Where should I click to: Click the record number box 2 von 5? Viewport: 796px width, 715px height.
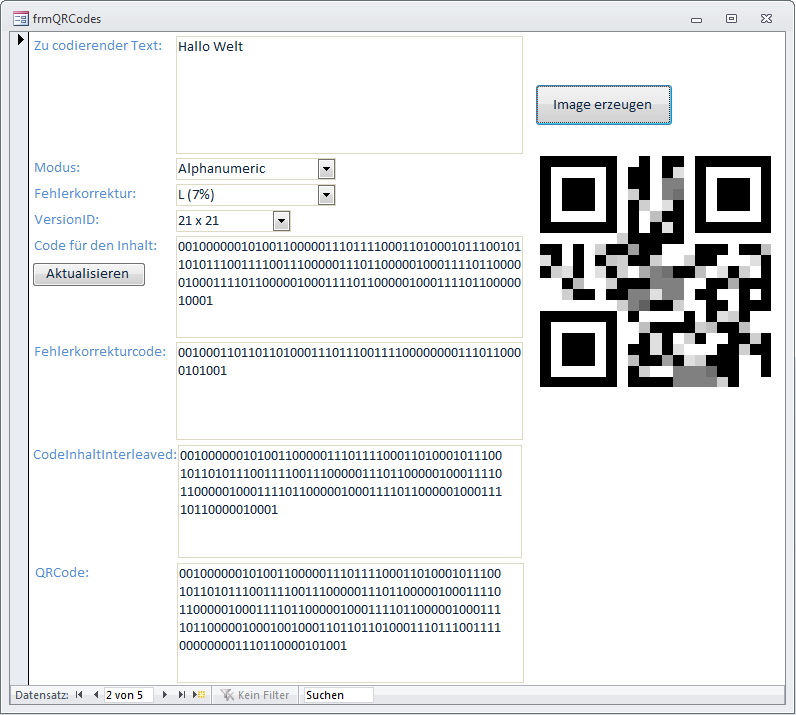[x=128, y=695]
